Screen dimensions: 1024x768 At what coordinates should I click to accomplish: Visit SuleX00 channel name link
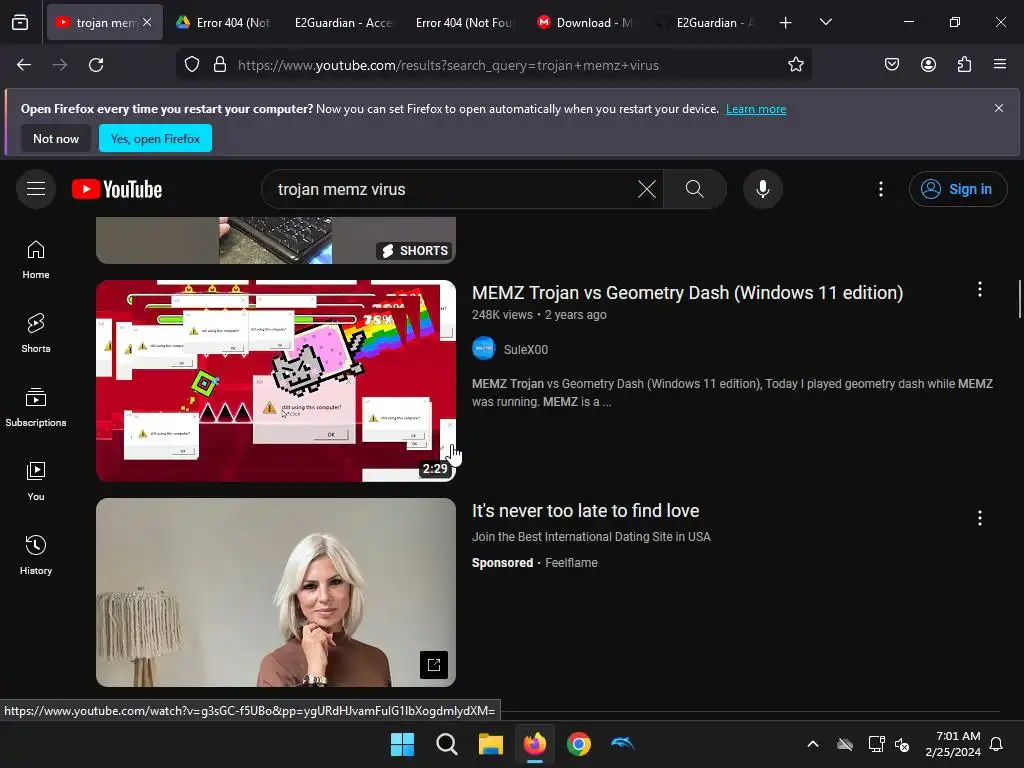click(x=526, y=350)
